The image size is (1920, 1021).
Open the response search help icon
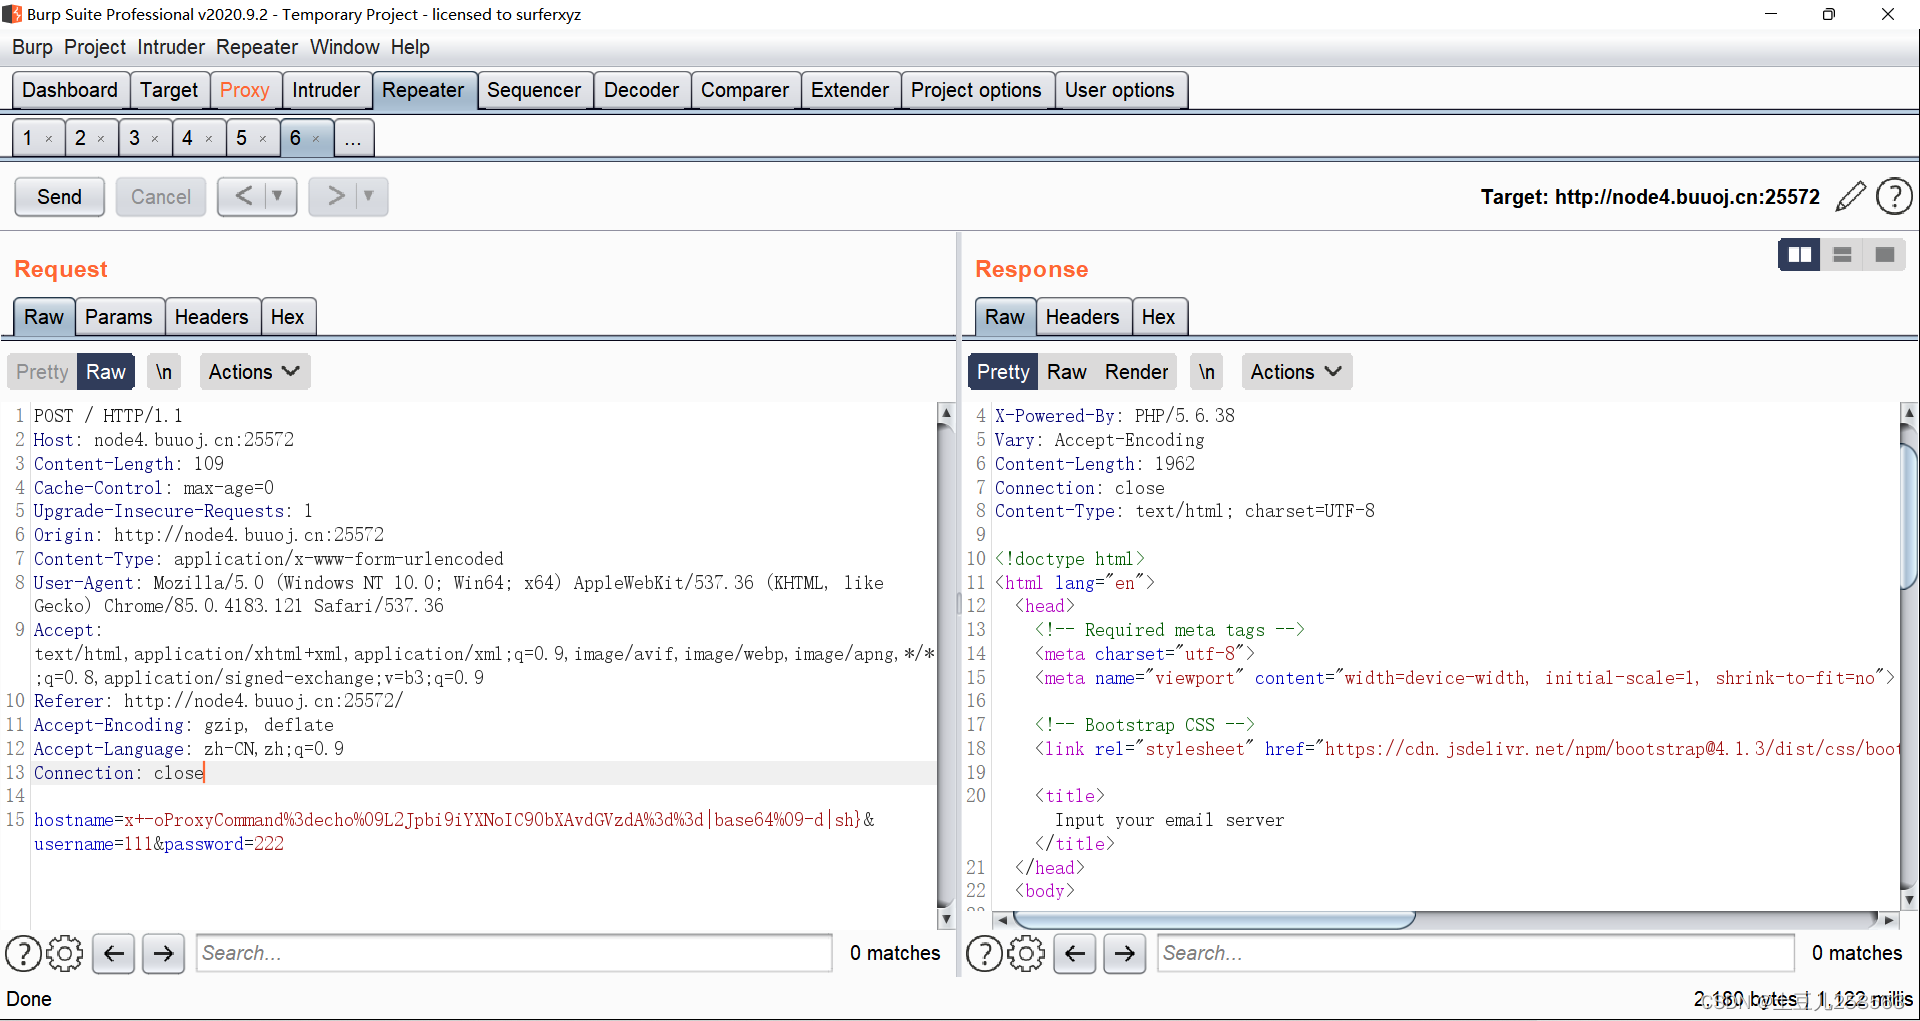(984, 953)
